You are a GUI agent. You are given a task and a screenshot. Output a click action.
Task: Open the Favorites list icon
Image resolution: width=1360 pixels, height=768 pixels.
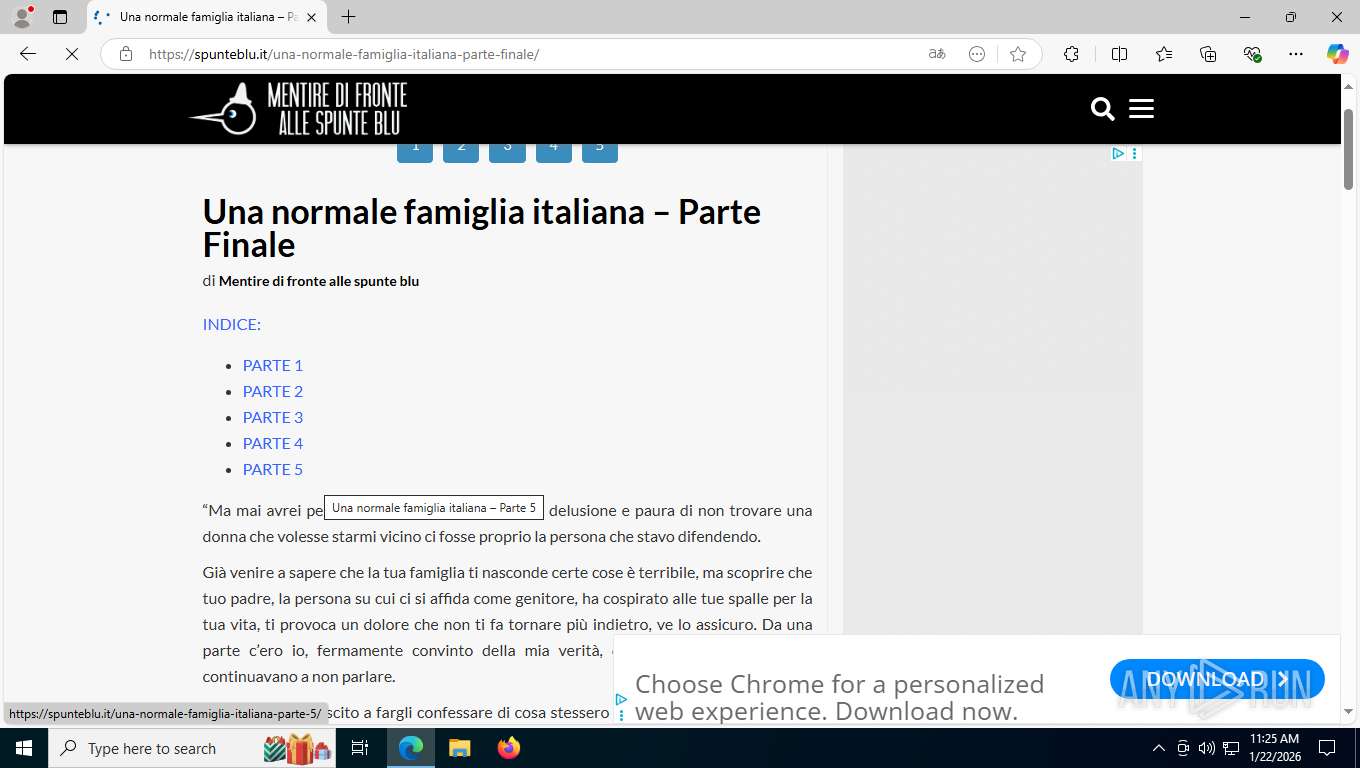1164,54
